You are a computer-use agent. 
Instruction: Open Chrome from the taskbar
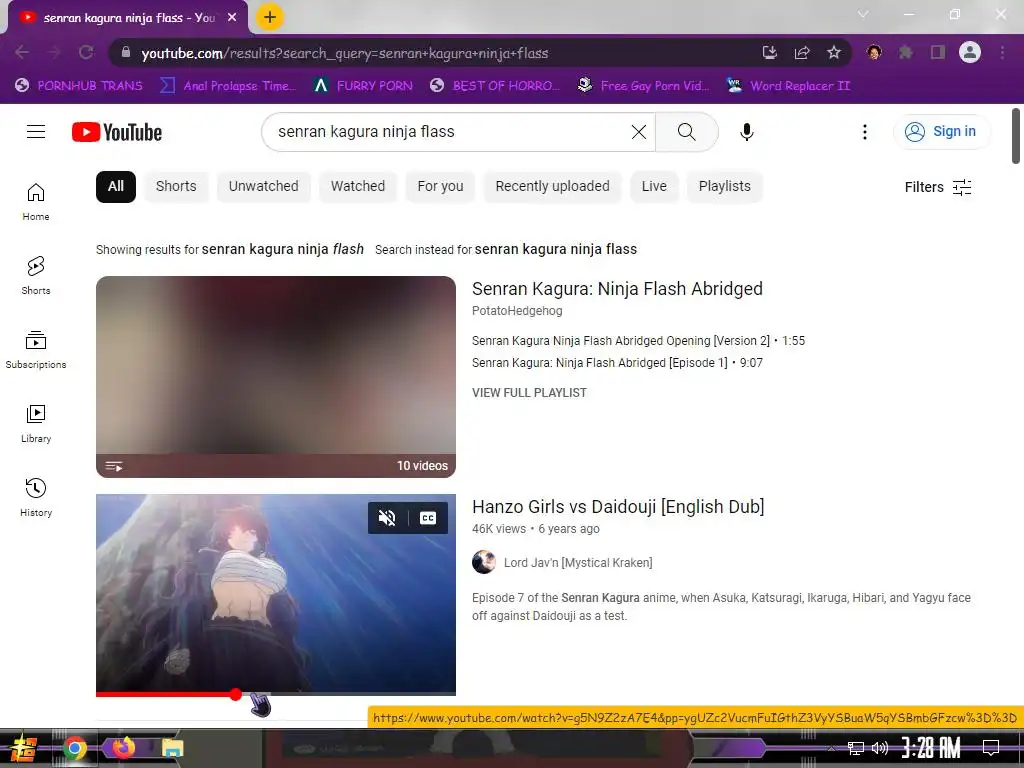click(x=74, y=748)
